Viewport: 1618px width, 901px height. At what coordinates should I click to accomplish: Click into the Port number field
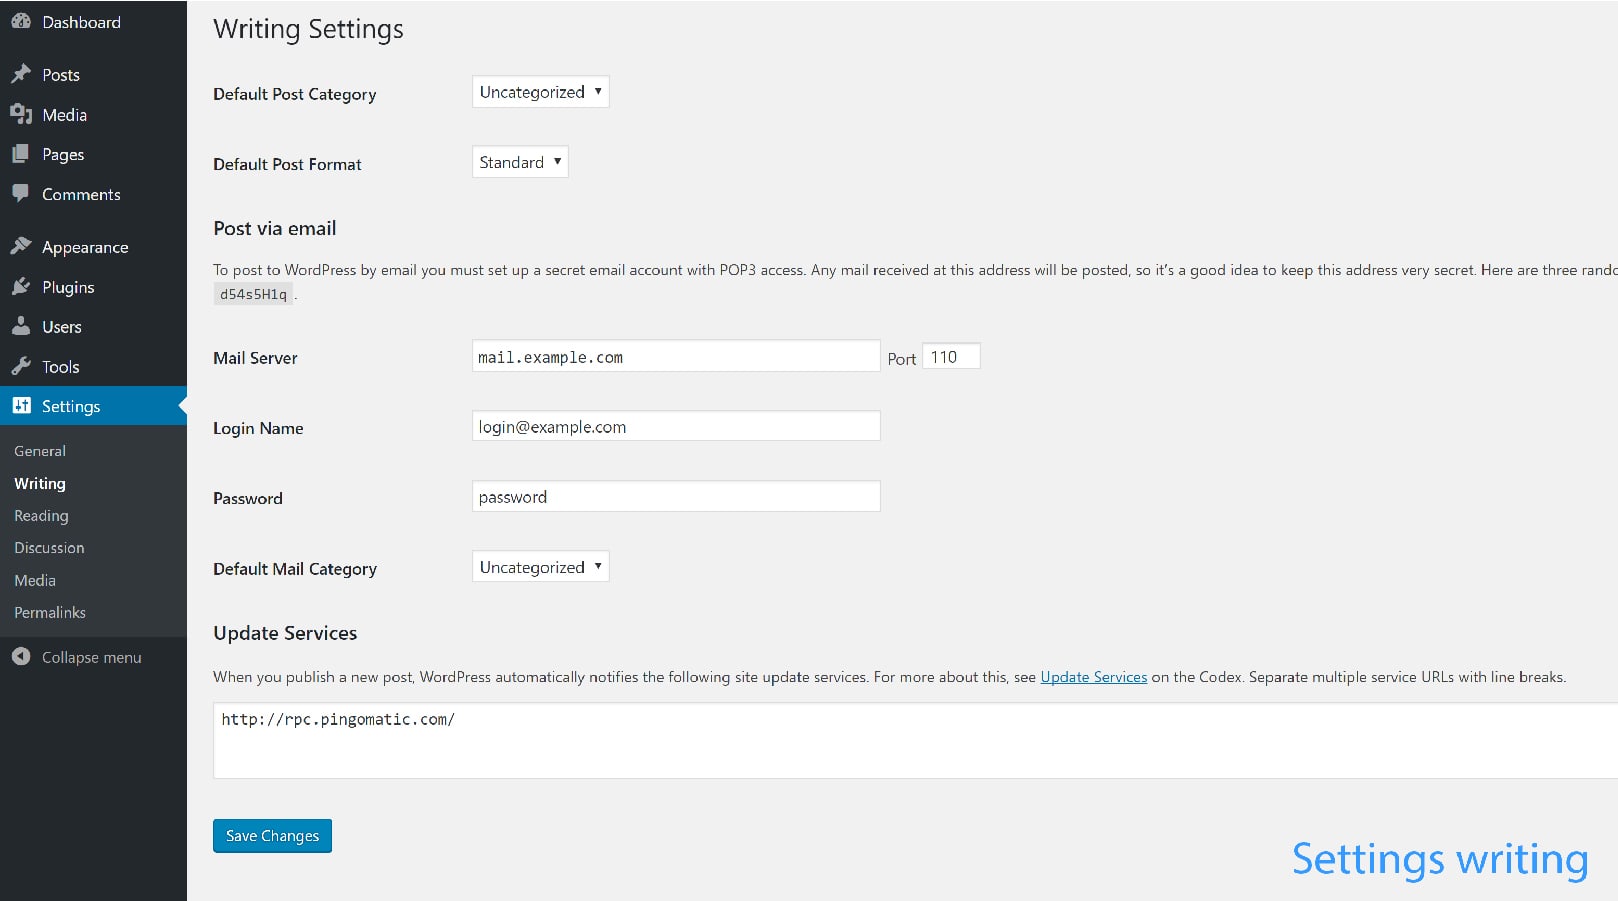(x=950, y=357)
